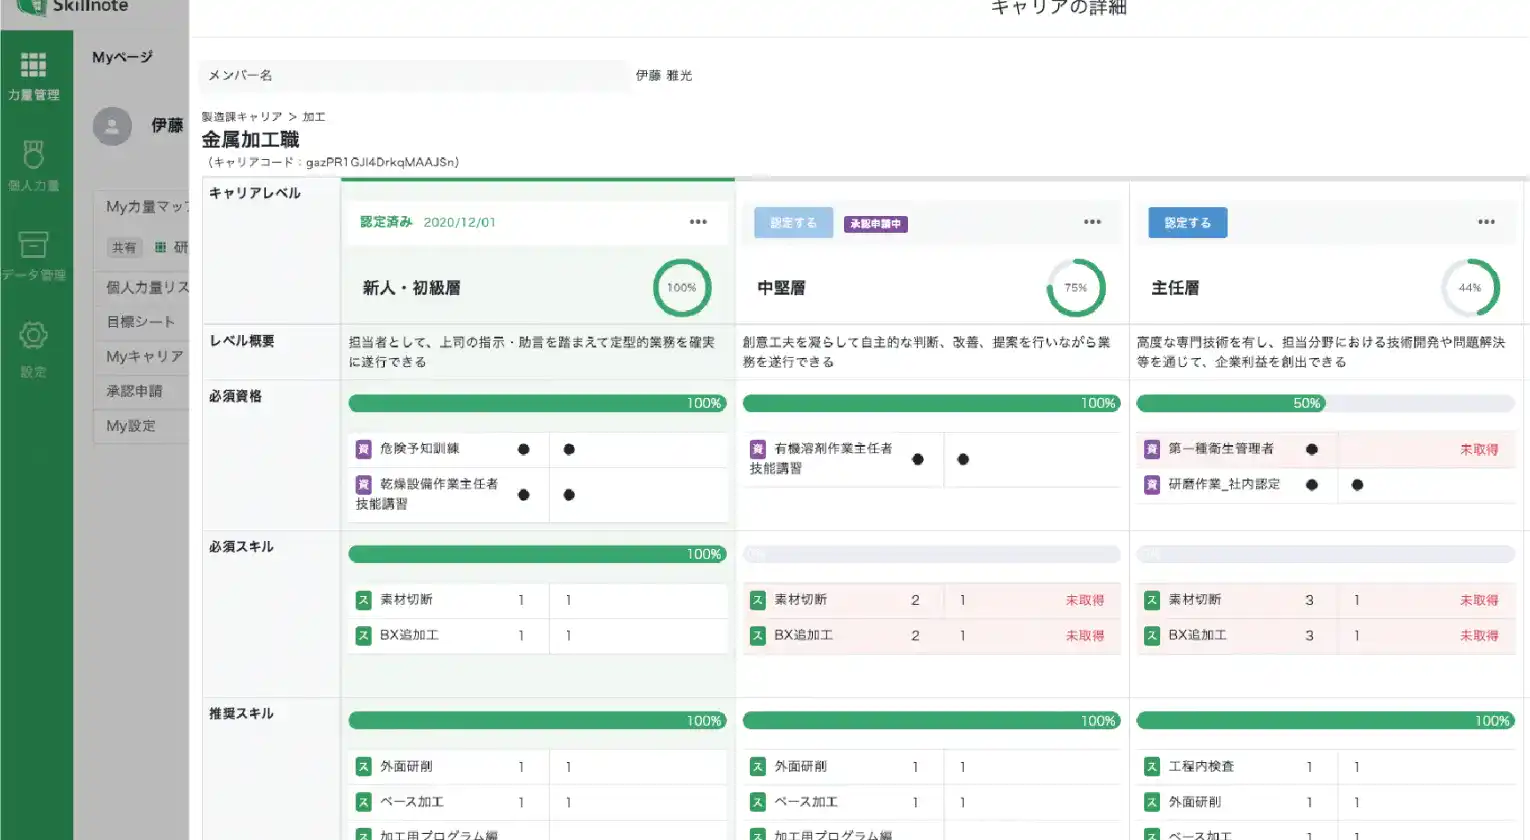This screenshot has height=840, width=1530.
Task: Open 個人力量 medal icon in sidebar
Action: [33, 154]
